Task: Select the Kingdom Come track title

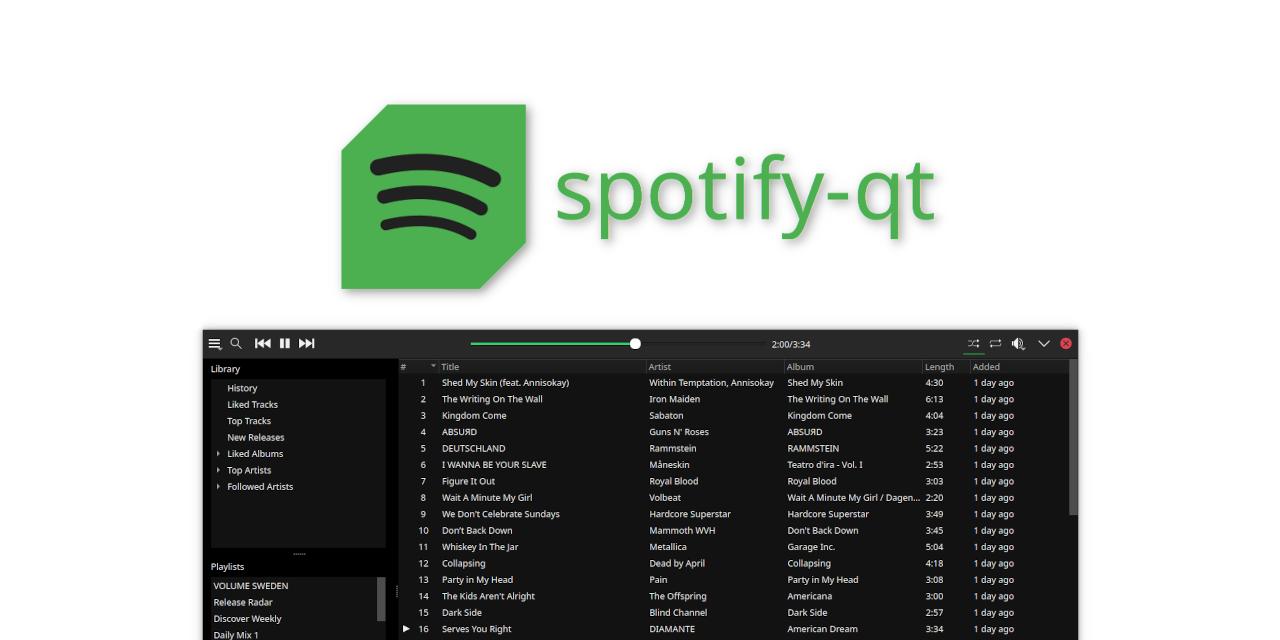Action: [474, 416]
